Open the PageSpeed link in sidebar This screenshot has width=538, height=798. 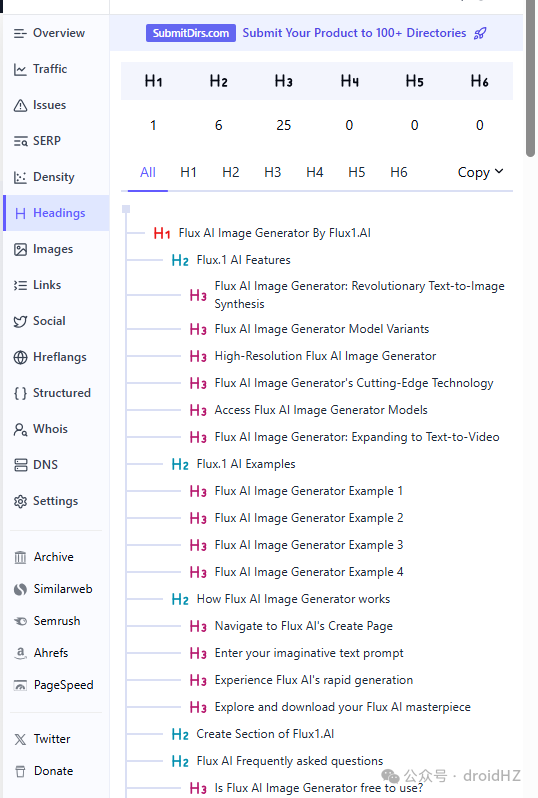click(53, 685)
